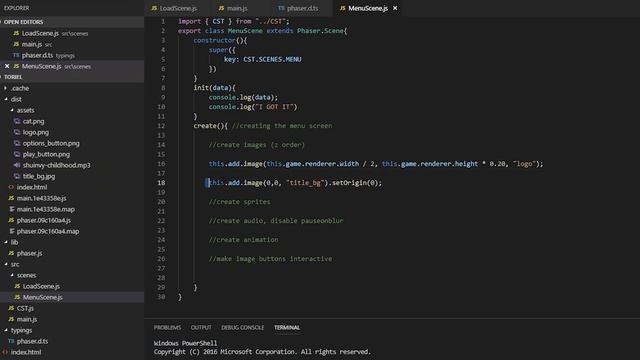The height and width of the screenshot is (360, 640).
Task: Click map icon beside main.1e43358e.map
Action: point(11,209)
